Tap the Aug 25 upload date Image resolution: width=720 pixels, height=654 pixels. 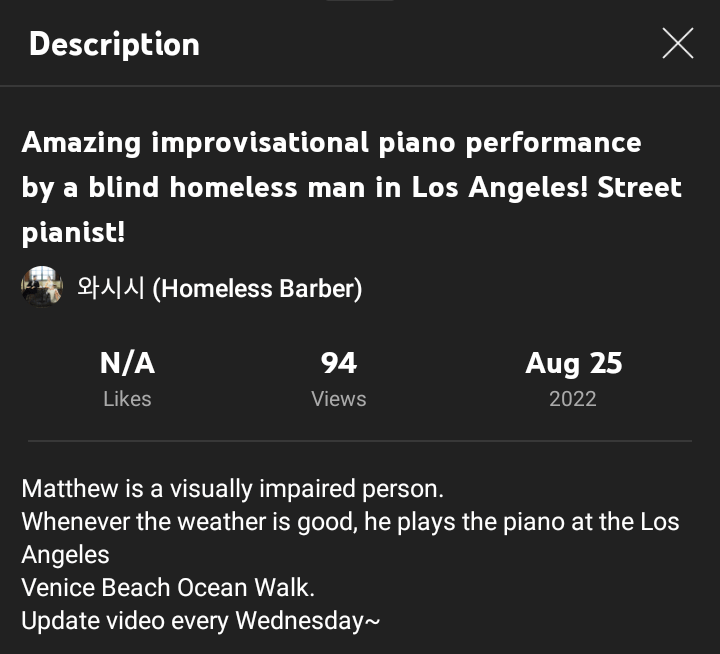(573, 363)
